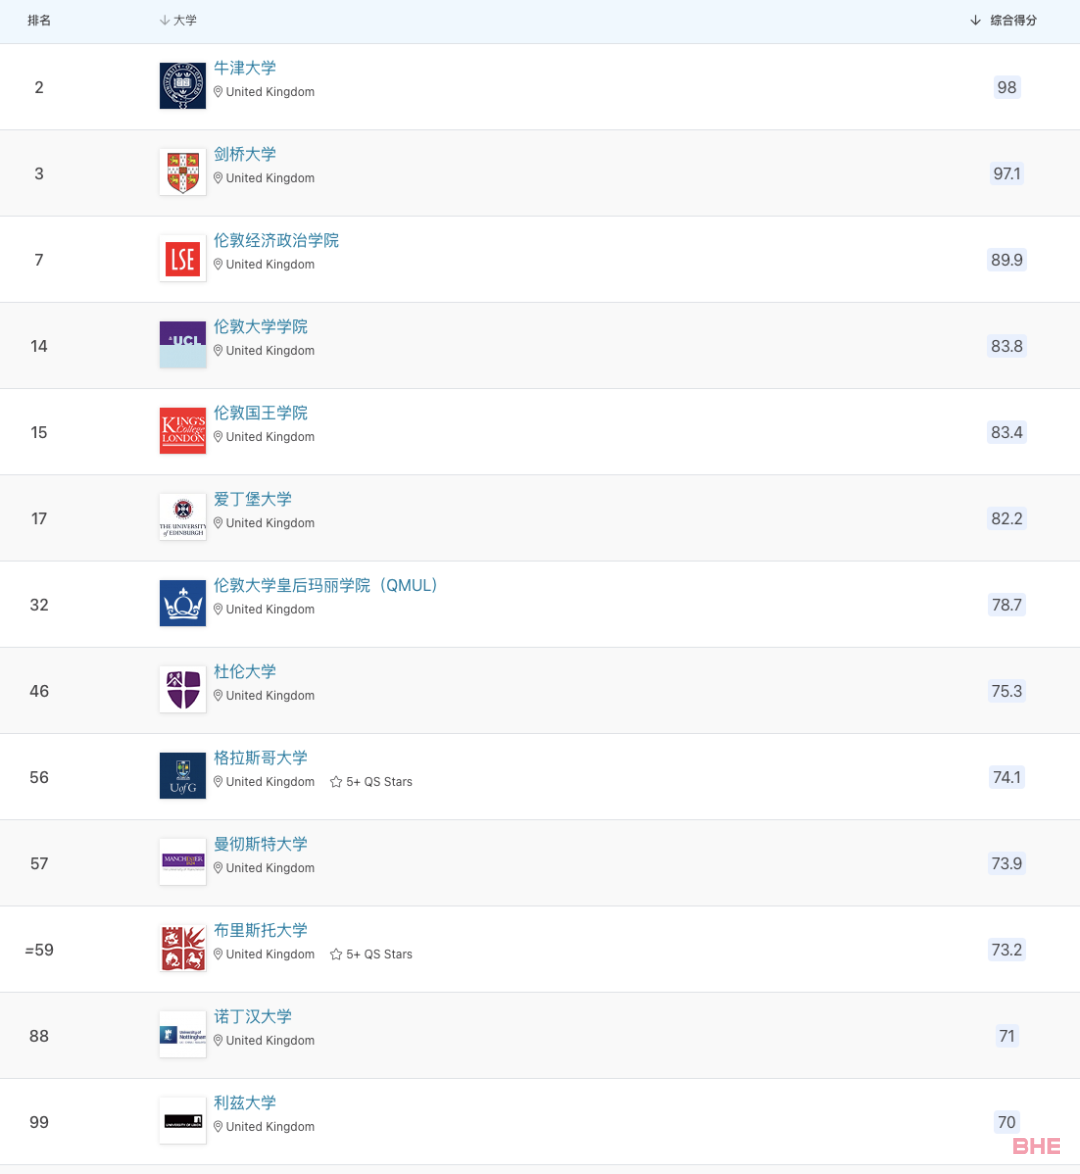Click the Cambridge University shield logo
1080x1174 pixels.
[183, 172]
